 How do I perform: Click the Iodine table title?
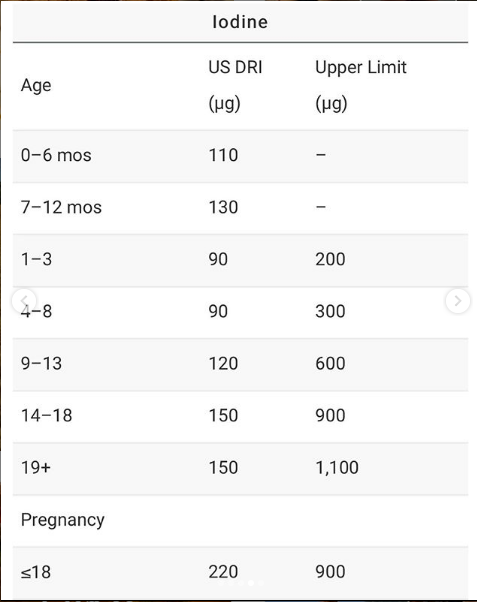(240, 22)
